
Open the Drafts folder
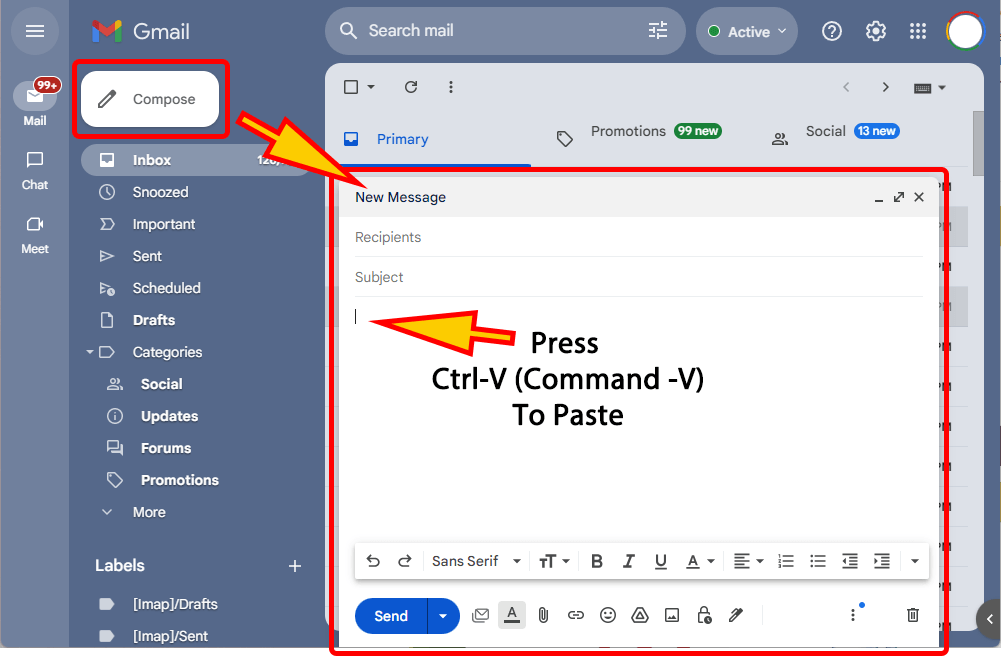[x=153, y=320]
